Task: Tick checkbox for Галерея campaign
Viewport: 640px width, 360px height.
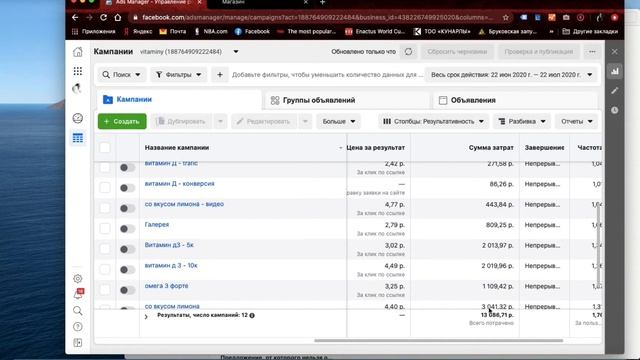Action: point(105,229)
